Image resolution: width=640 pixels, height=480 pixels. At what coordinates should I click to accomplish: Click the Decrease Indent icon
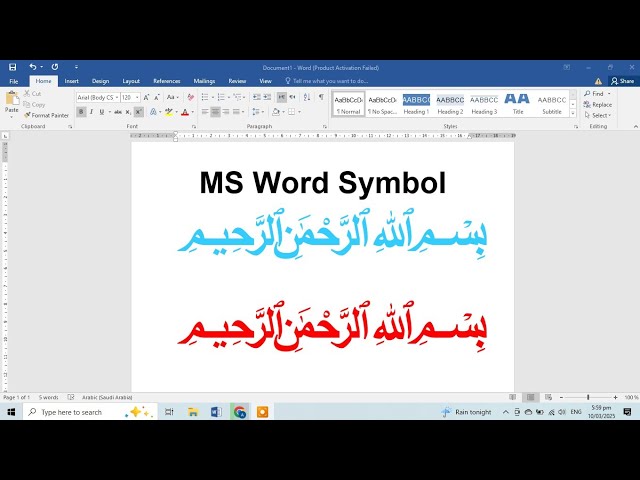(x=257, y=97)
